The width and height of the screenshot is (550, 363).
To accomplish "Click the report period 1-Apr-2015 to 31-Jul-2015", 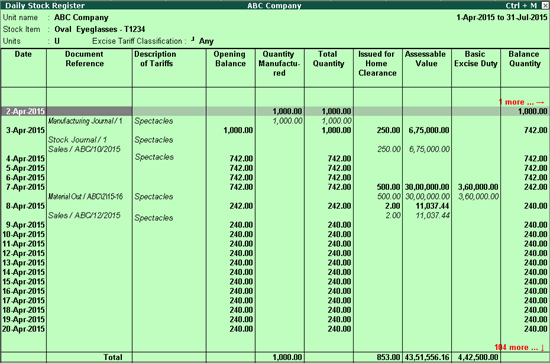I will tap(502, 18).
